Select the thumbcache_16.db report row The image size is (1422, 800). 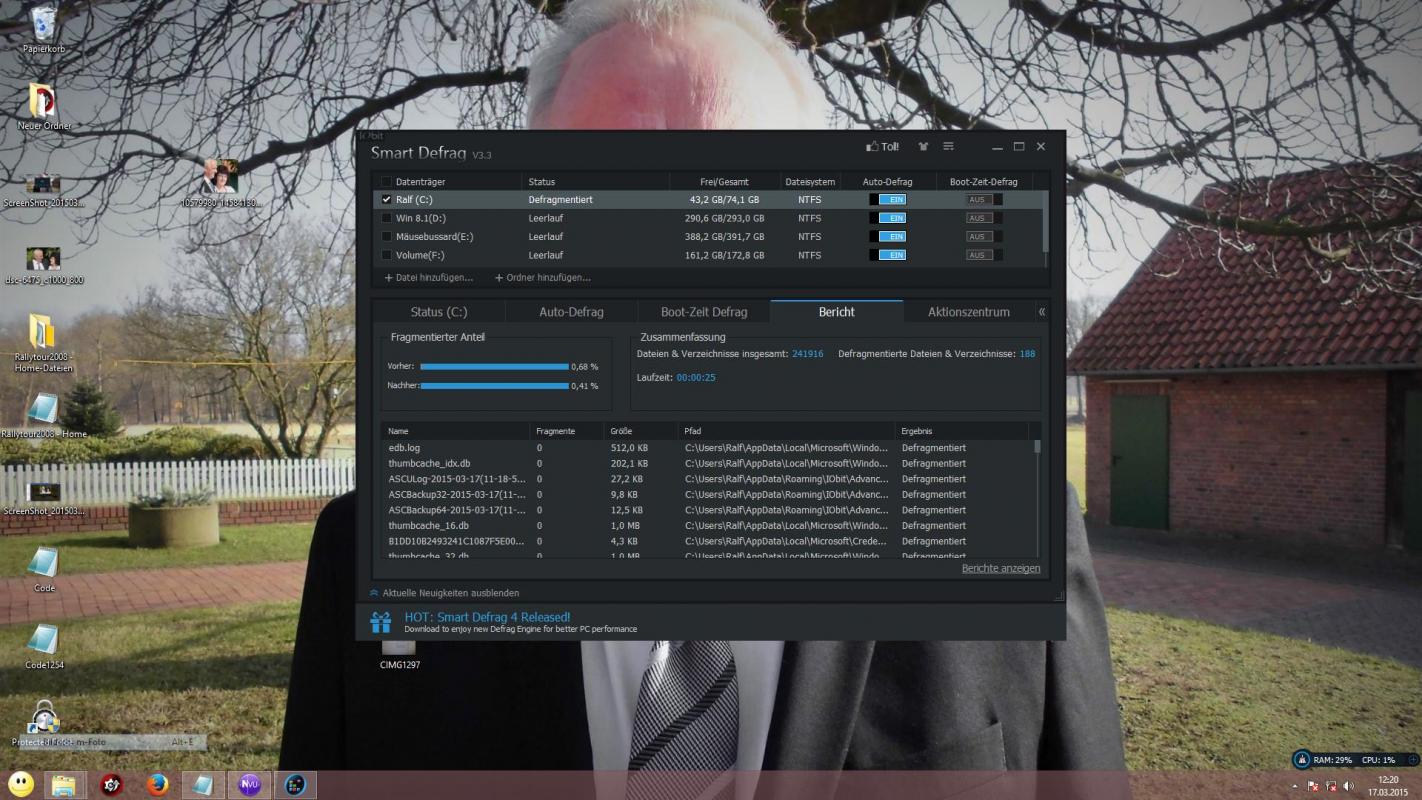pos(706,526)
